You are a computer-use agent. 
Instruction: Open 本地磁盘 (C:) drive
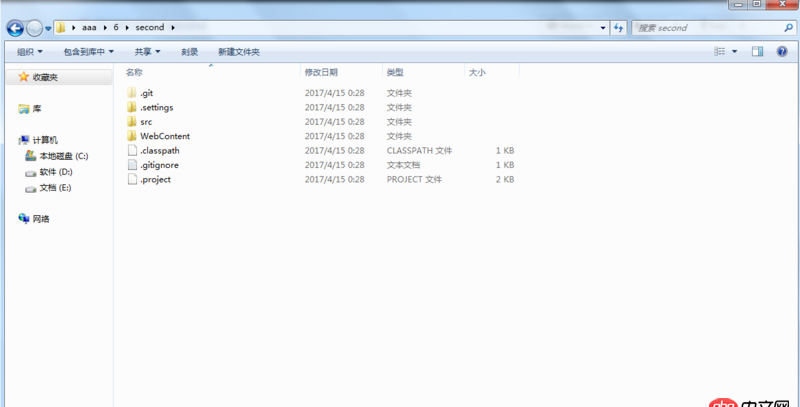tap(64, 156)
